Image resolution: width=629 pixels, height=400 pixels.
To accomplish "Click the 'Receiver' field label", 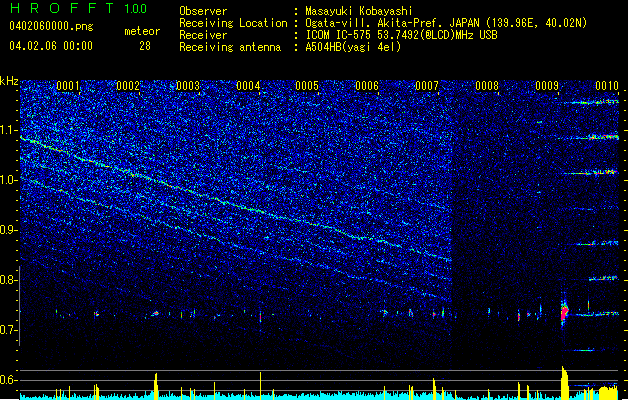I will tap(203, 35).
